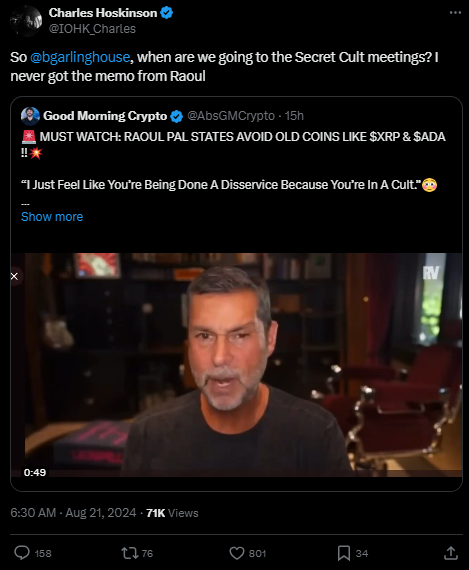
Task: Open the @bgarlinghouse mention link
Action: pos(80,57)
